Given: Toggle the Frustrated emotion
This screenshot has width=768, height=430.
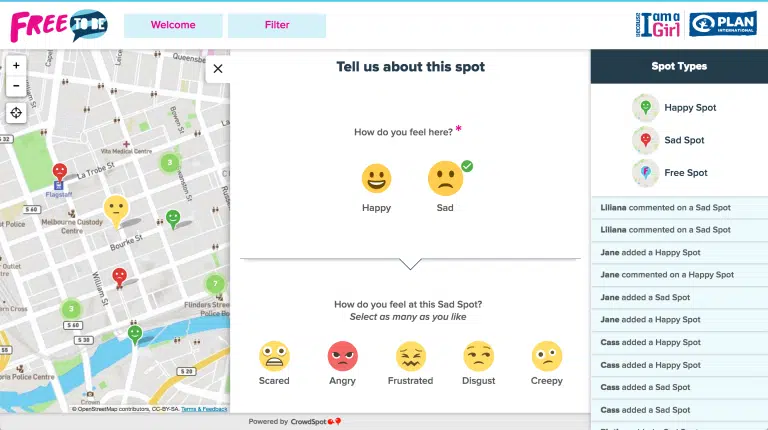Looking at the screenshot, I should point(410,356).
